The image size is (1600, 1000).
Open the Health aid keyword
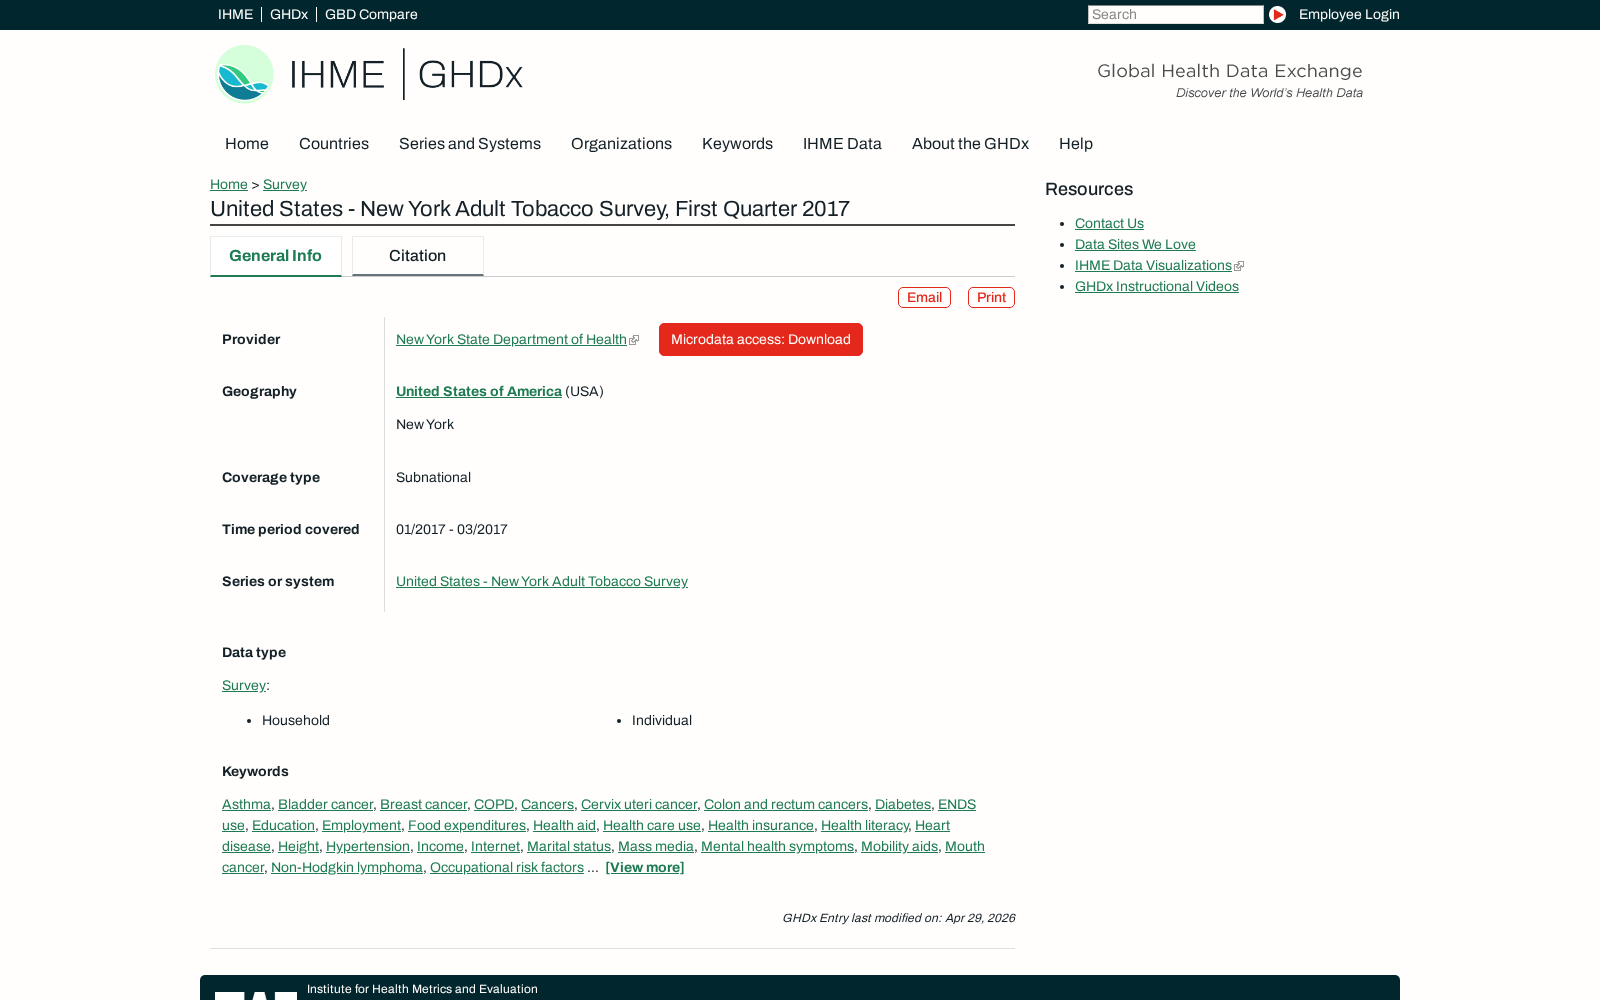tap(564, 825)
